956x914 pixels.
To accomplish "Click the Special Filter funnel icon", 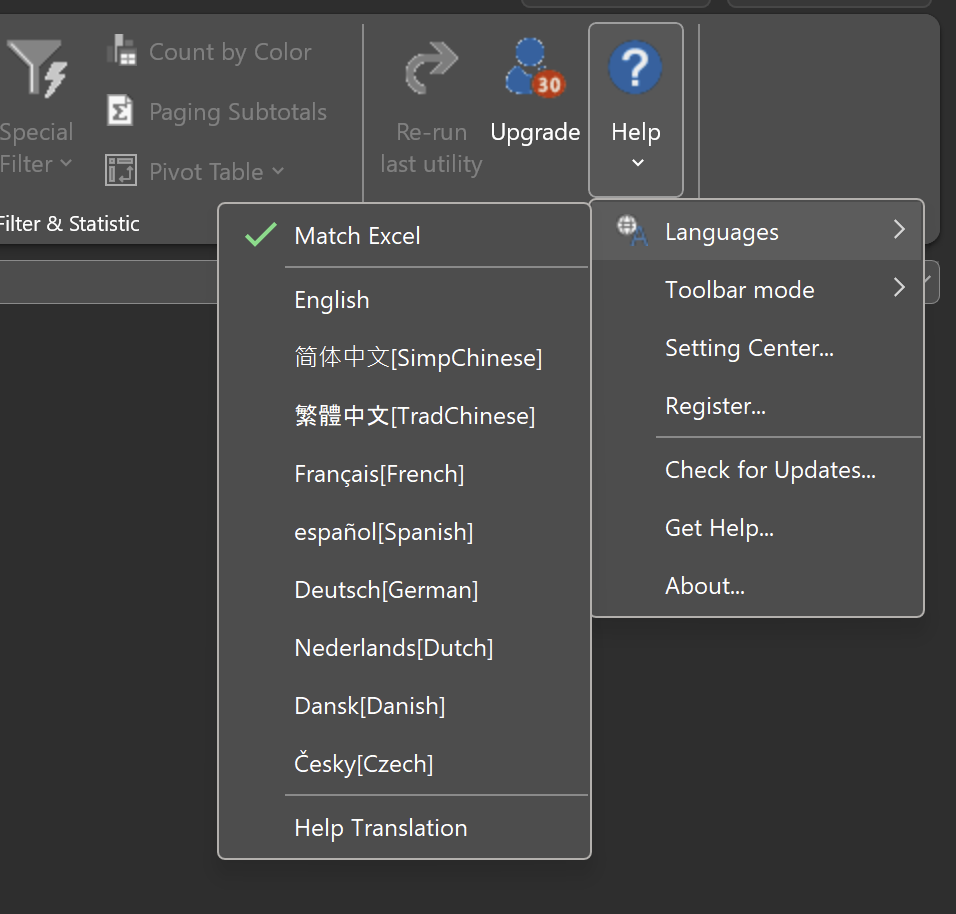I will click(x=38, y=68).
